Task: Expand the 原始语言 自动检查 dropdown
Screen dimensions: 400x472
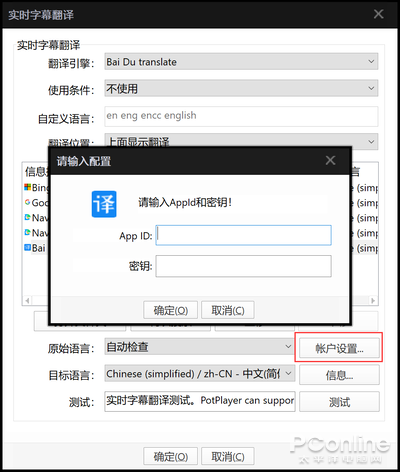Action: click(x=200, y=347)
